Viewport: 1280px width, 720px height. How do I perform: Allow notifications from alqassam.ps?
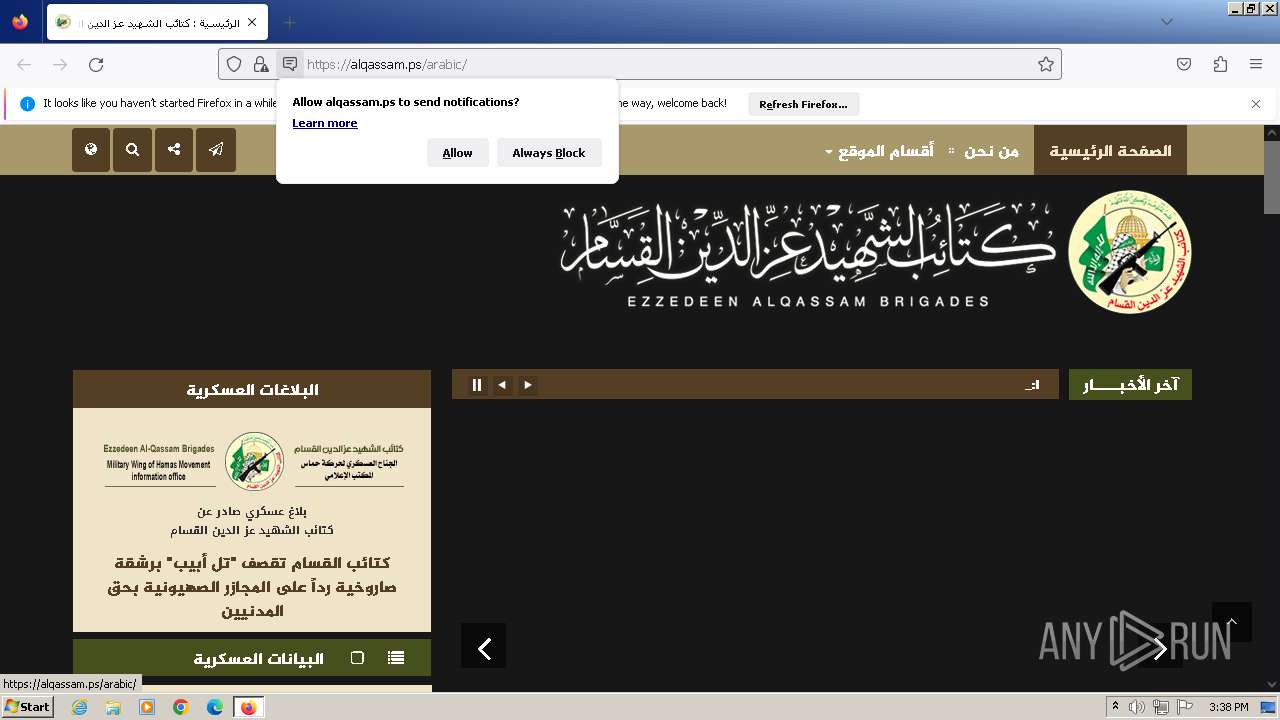(x=457, y=153)
